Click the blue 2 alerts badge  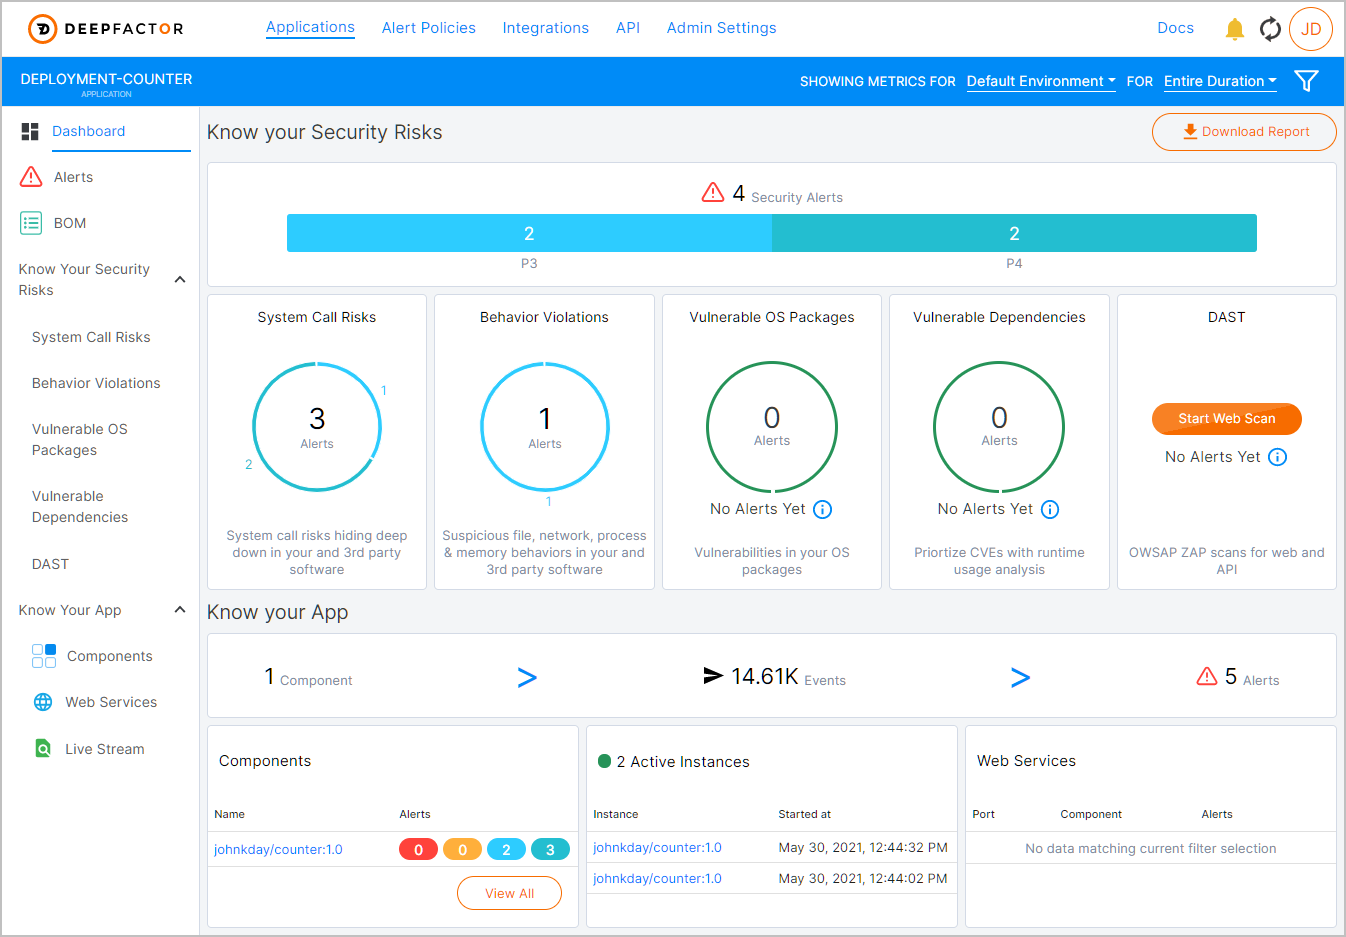506,850
